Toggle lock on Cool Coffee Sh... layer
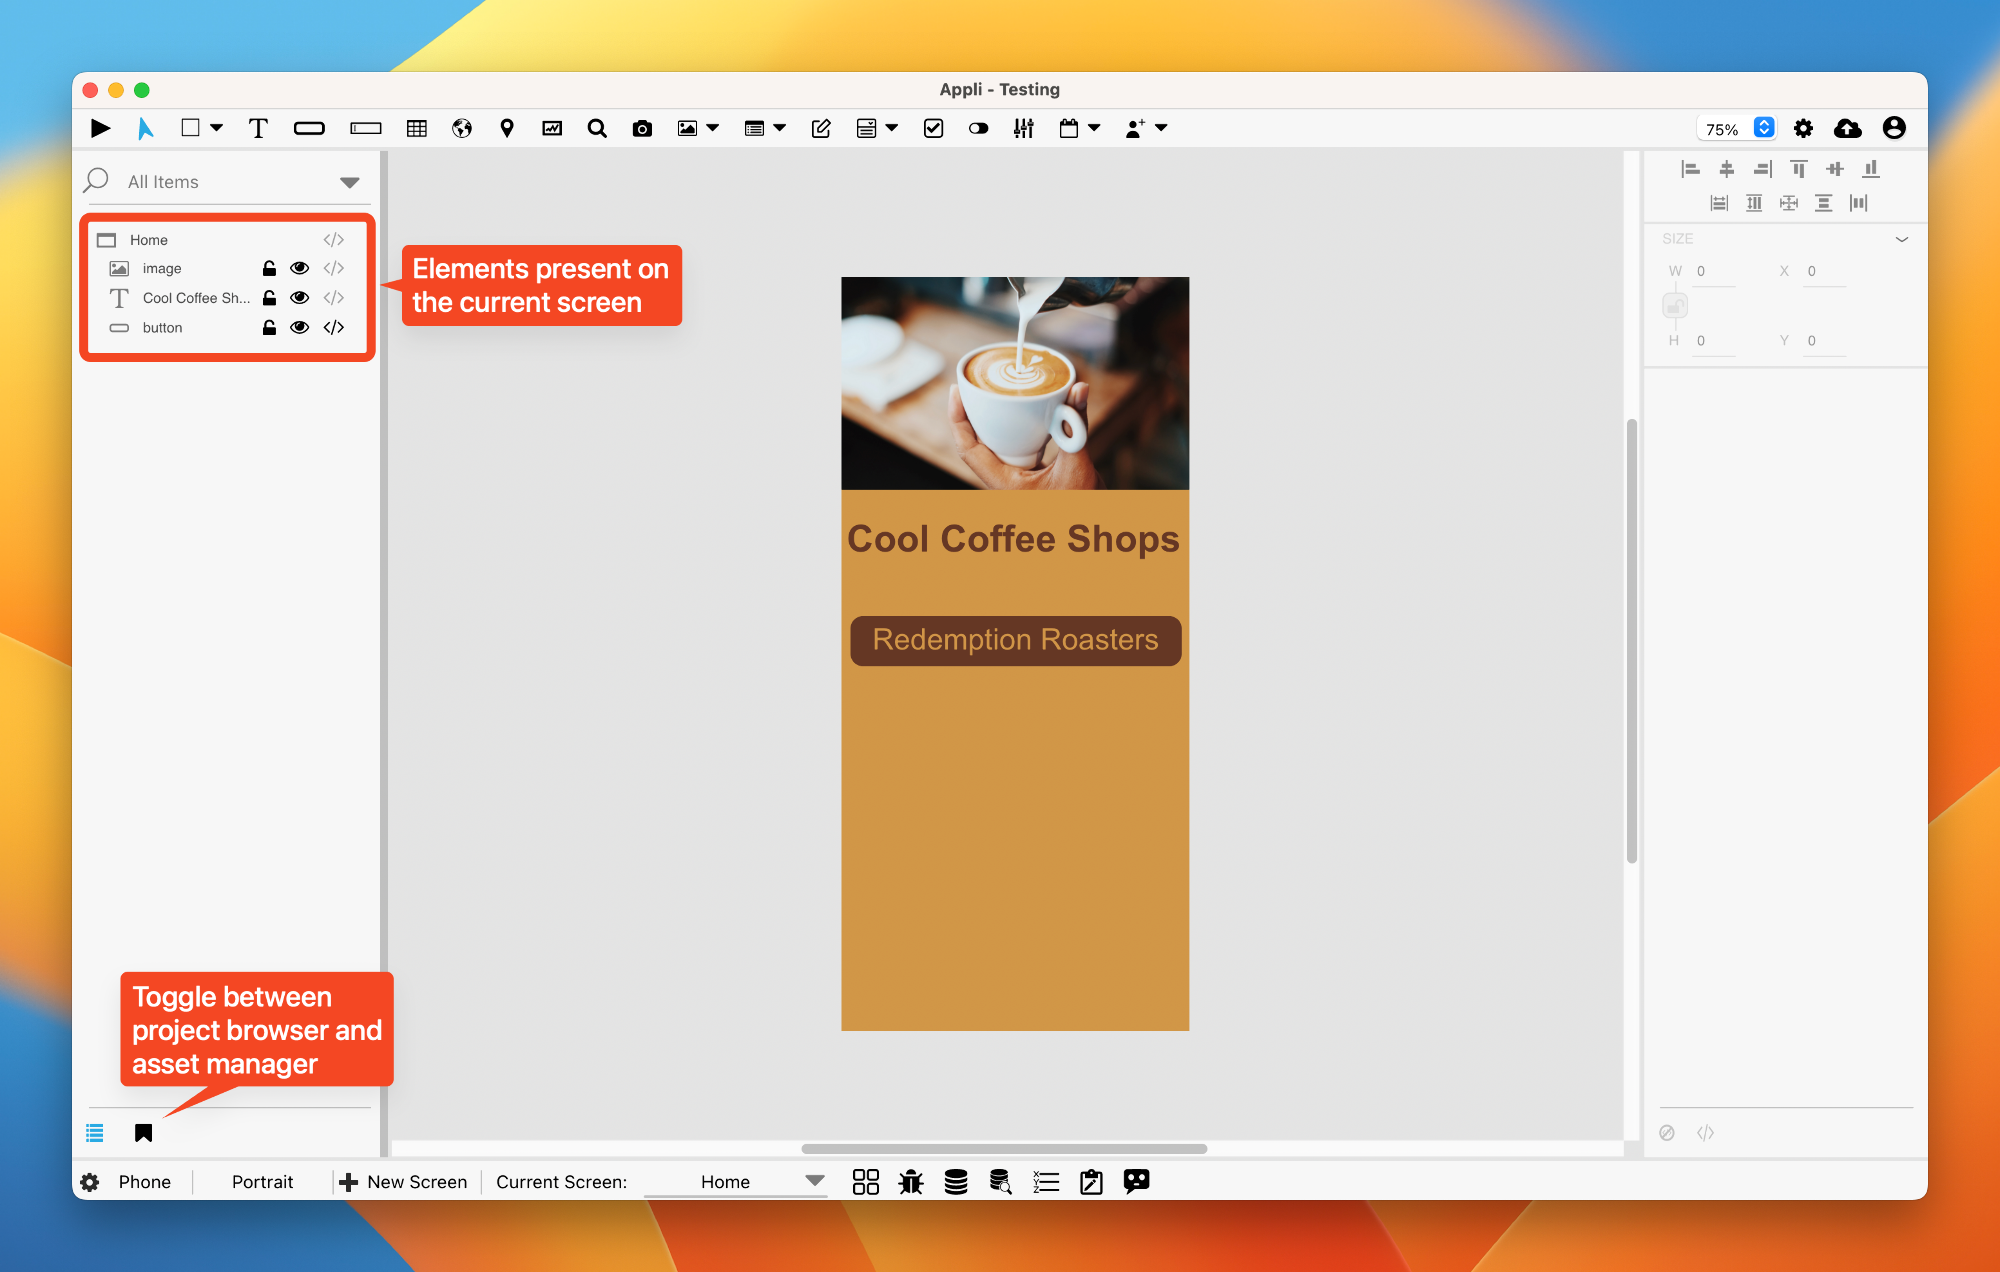 (x=269, y=298)
